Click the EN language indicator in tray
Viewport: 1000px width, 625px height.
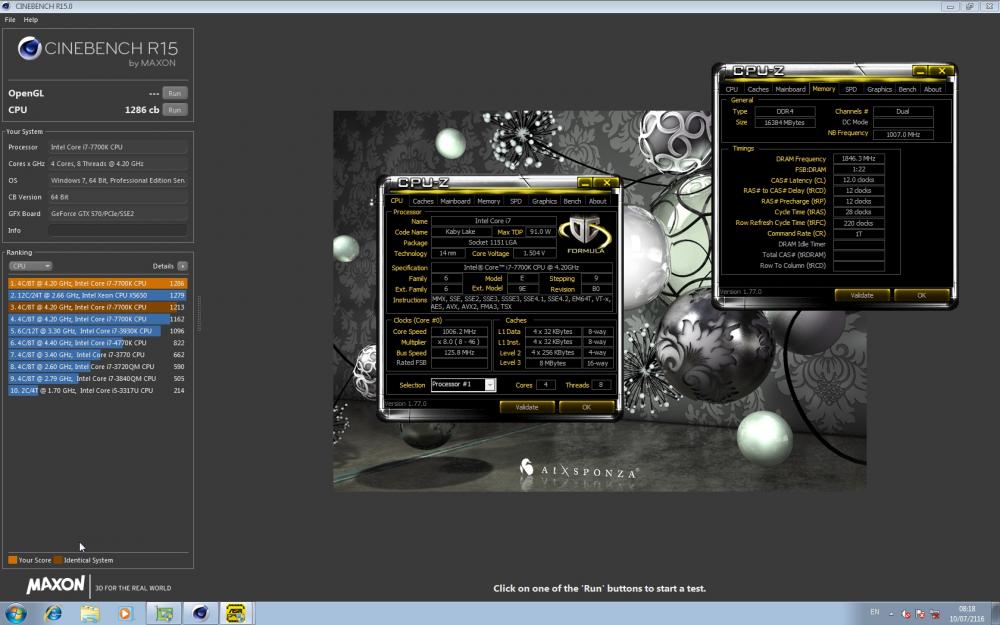(875, 612)
